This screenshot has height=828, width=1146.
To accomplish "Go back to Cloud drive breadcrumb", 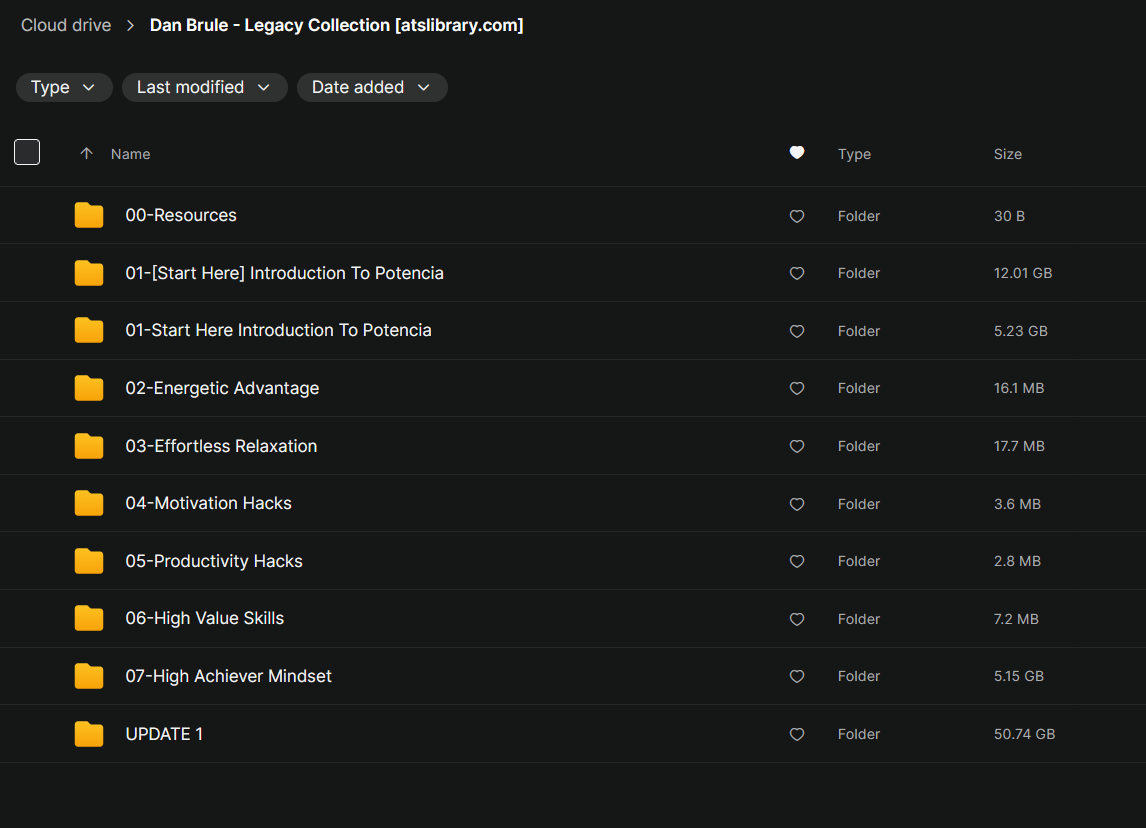I will coord(66,25).
